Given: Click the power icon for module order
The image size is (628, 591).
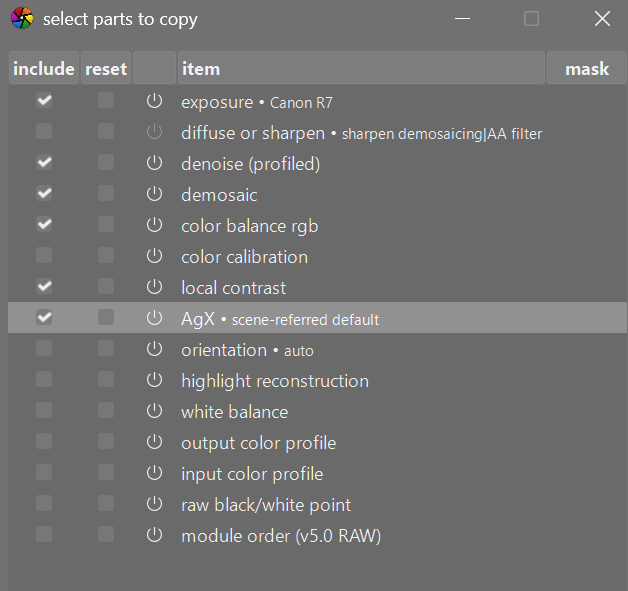Looking at the screenshot, I should 154,535.
